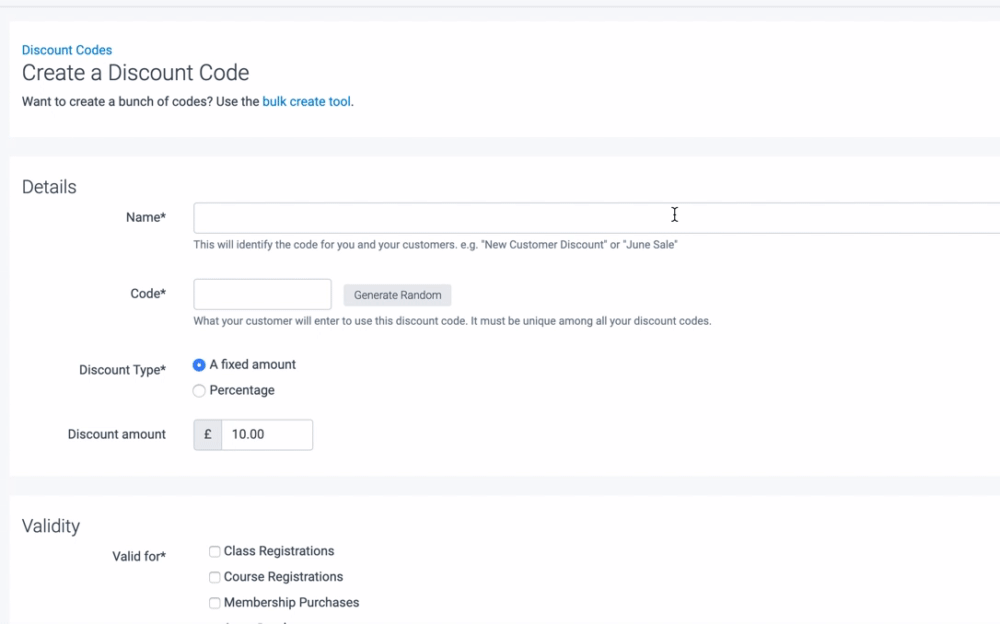Check the Membership Purchases checkbox
This screenshot has height=624, width=1000.
(x=214, y=603)
